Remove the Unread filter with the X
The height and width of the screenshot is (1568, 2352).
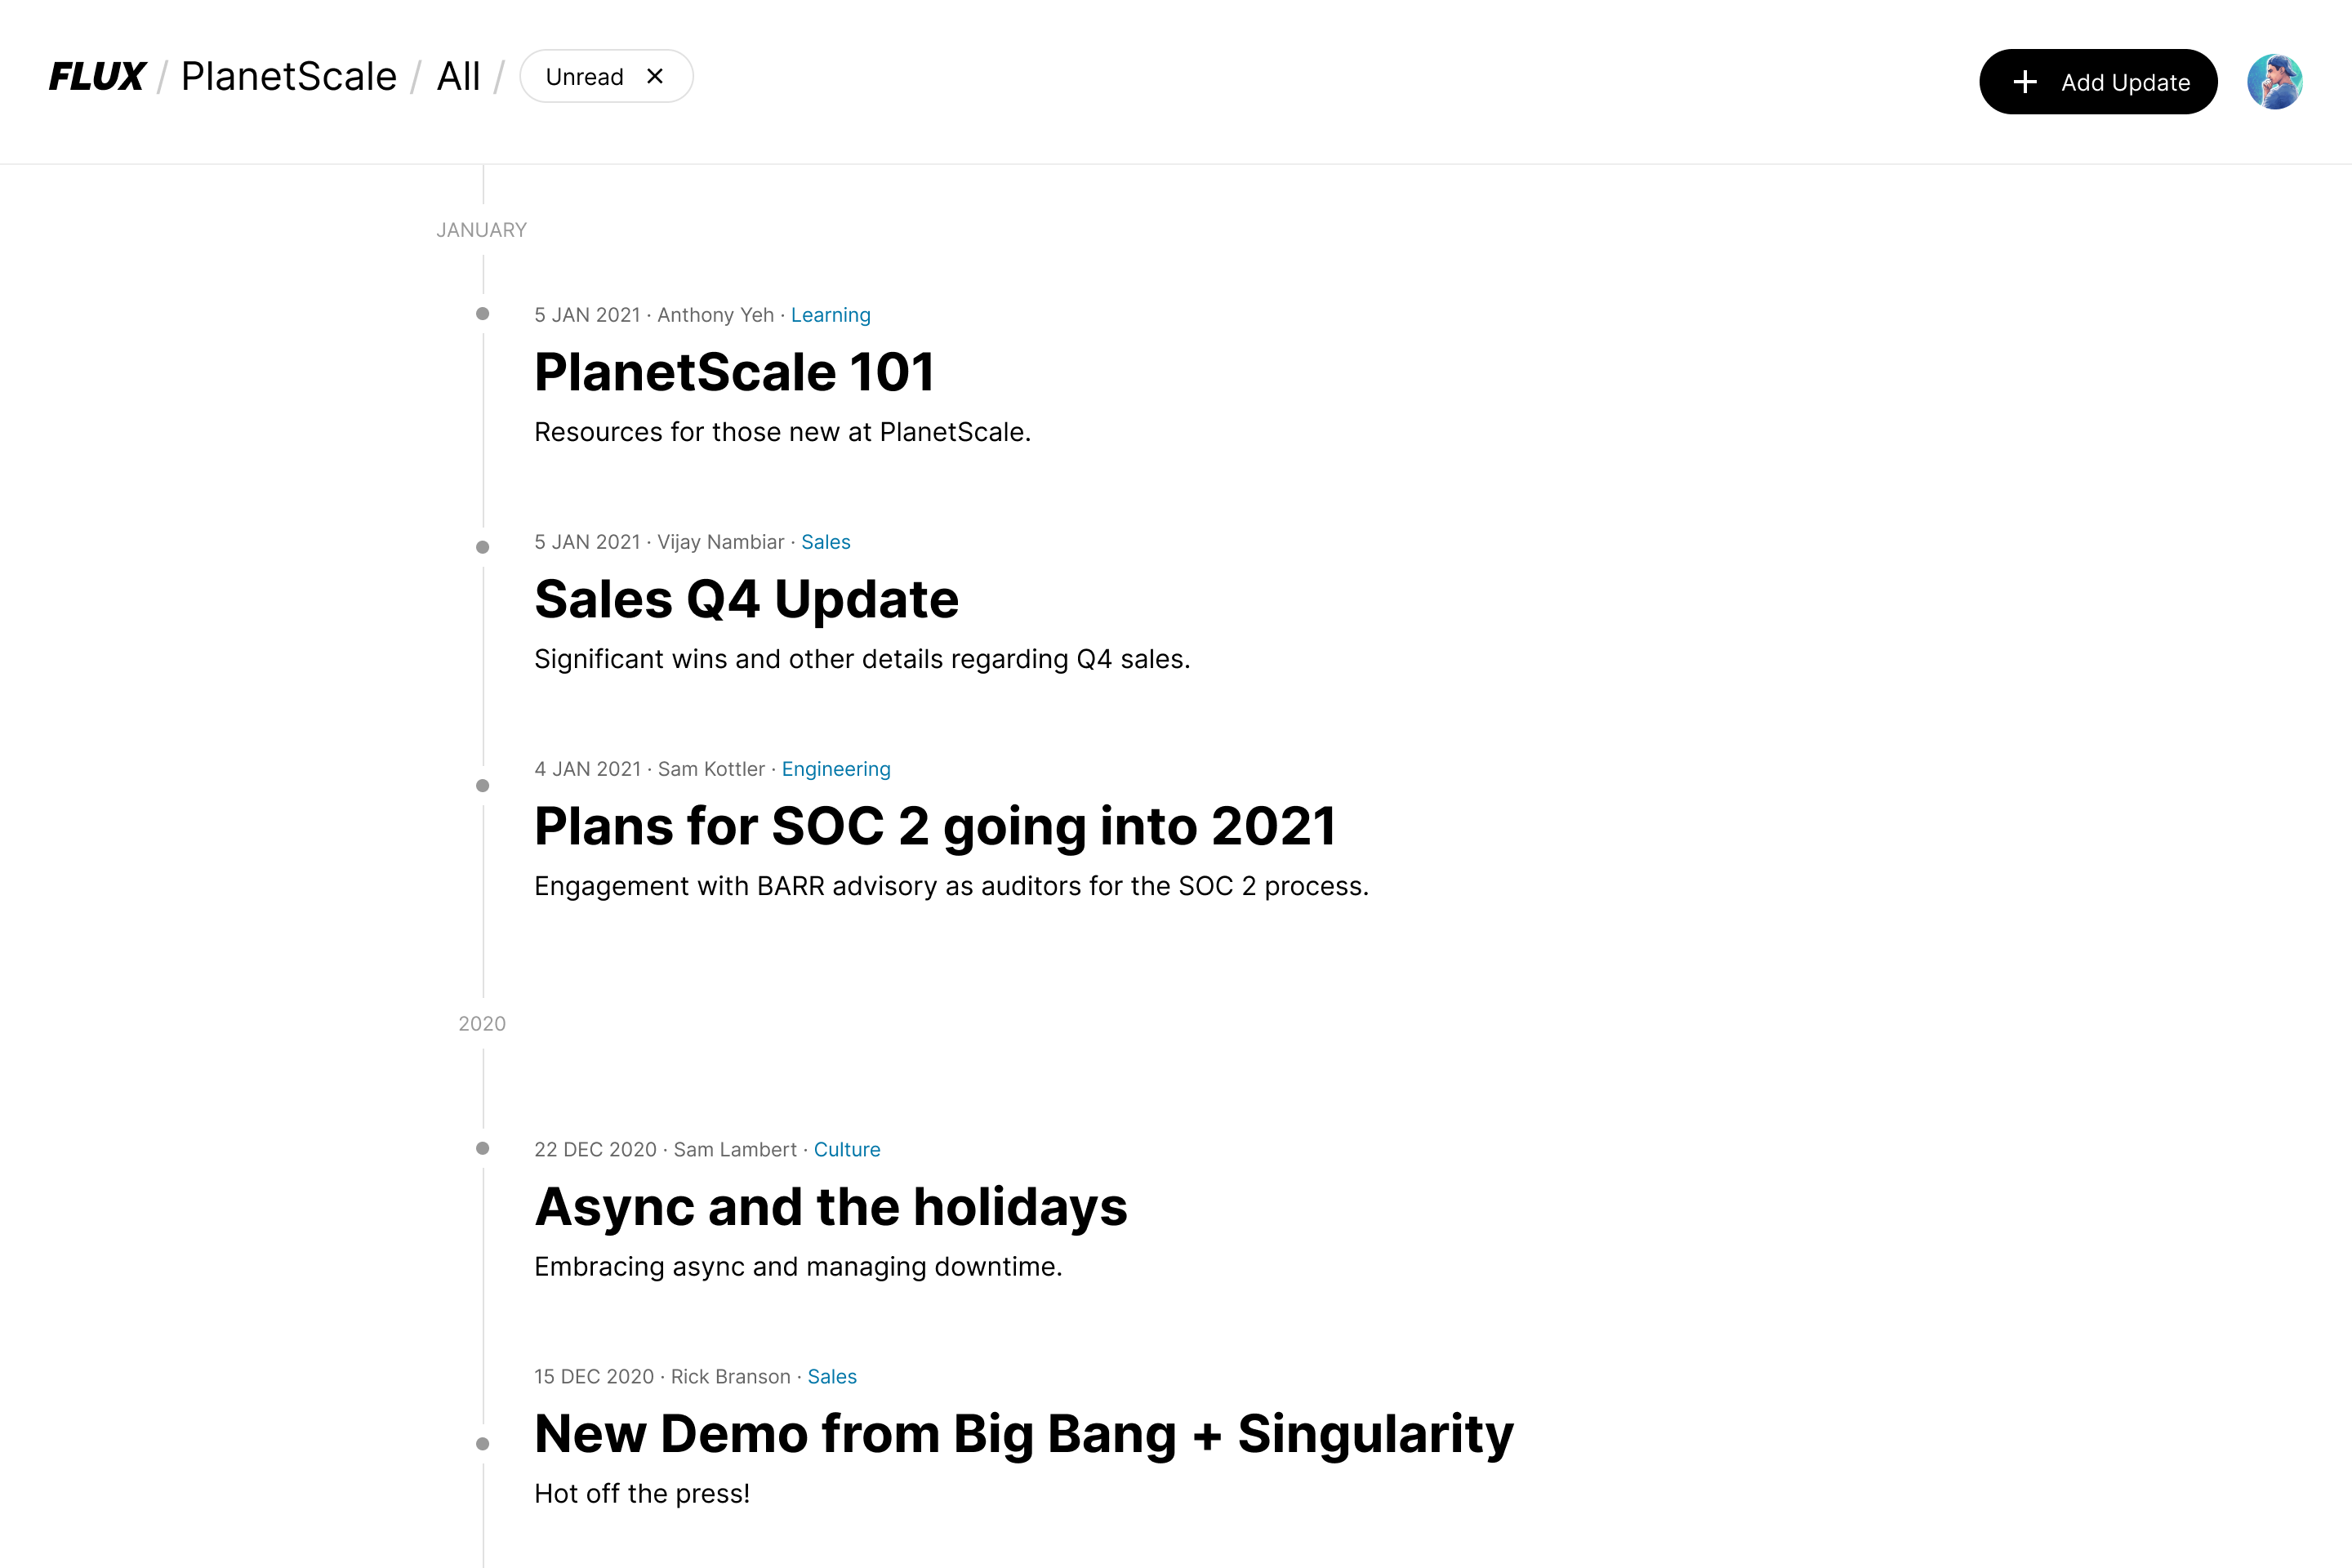click(x=655, y=77)
